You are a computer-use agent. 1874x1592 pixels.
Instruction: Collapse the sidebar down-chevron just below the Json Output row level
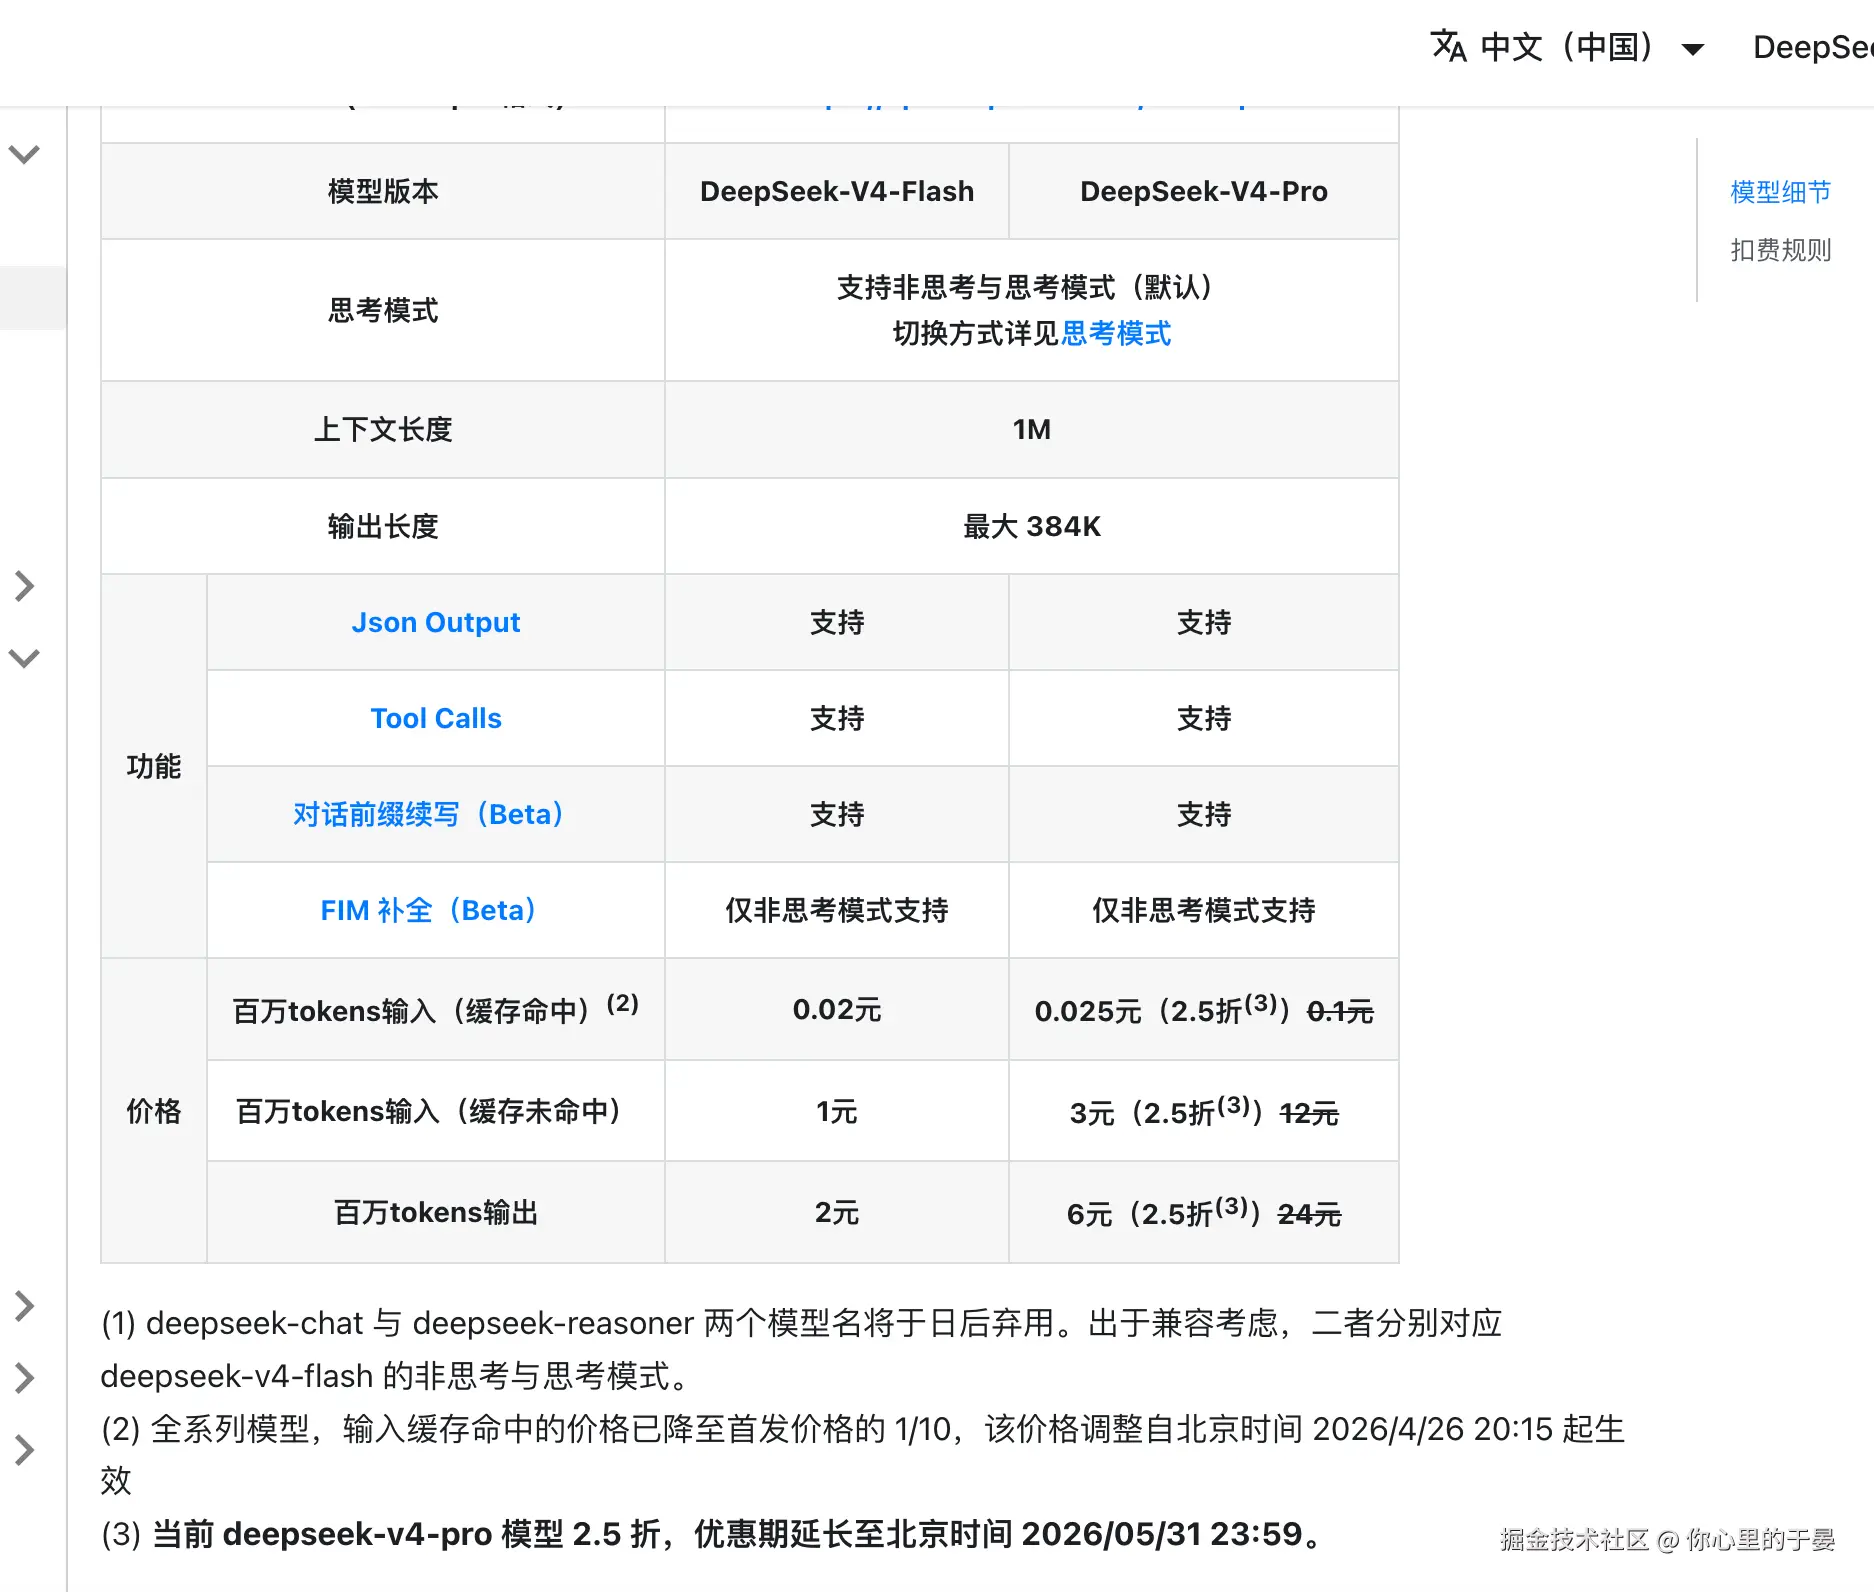coord(24,658)
